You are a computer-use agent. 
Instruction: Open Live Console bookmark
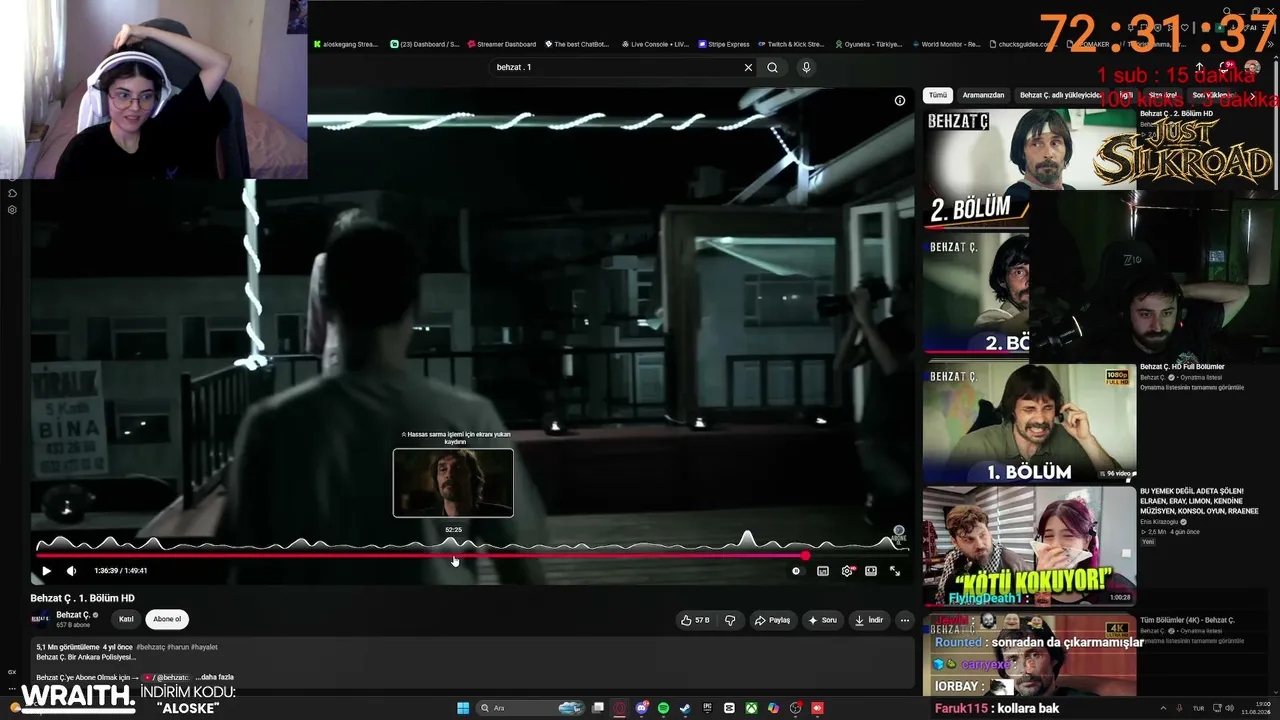point(655,44)
